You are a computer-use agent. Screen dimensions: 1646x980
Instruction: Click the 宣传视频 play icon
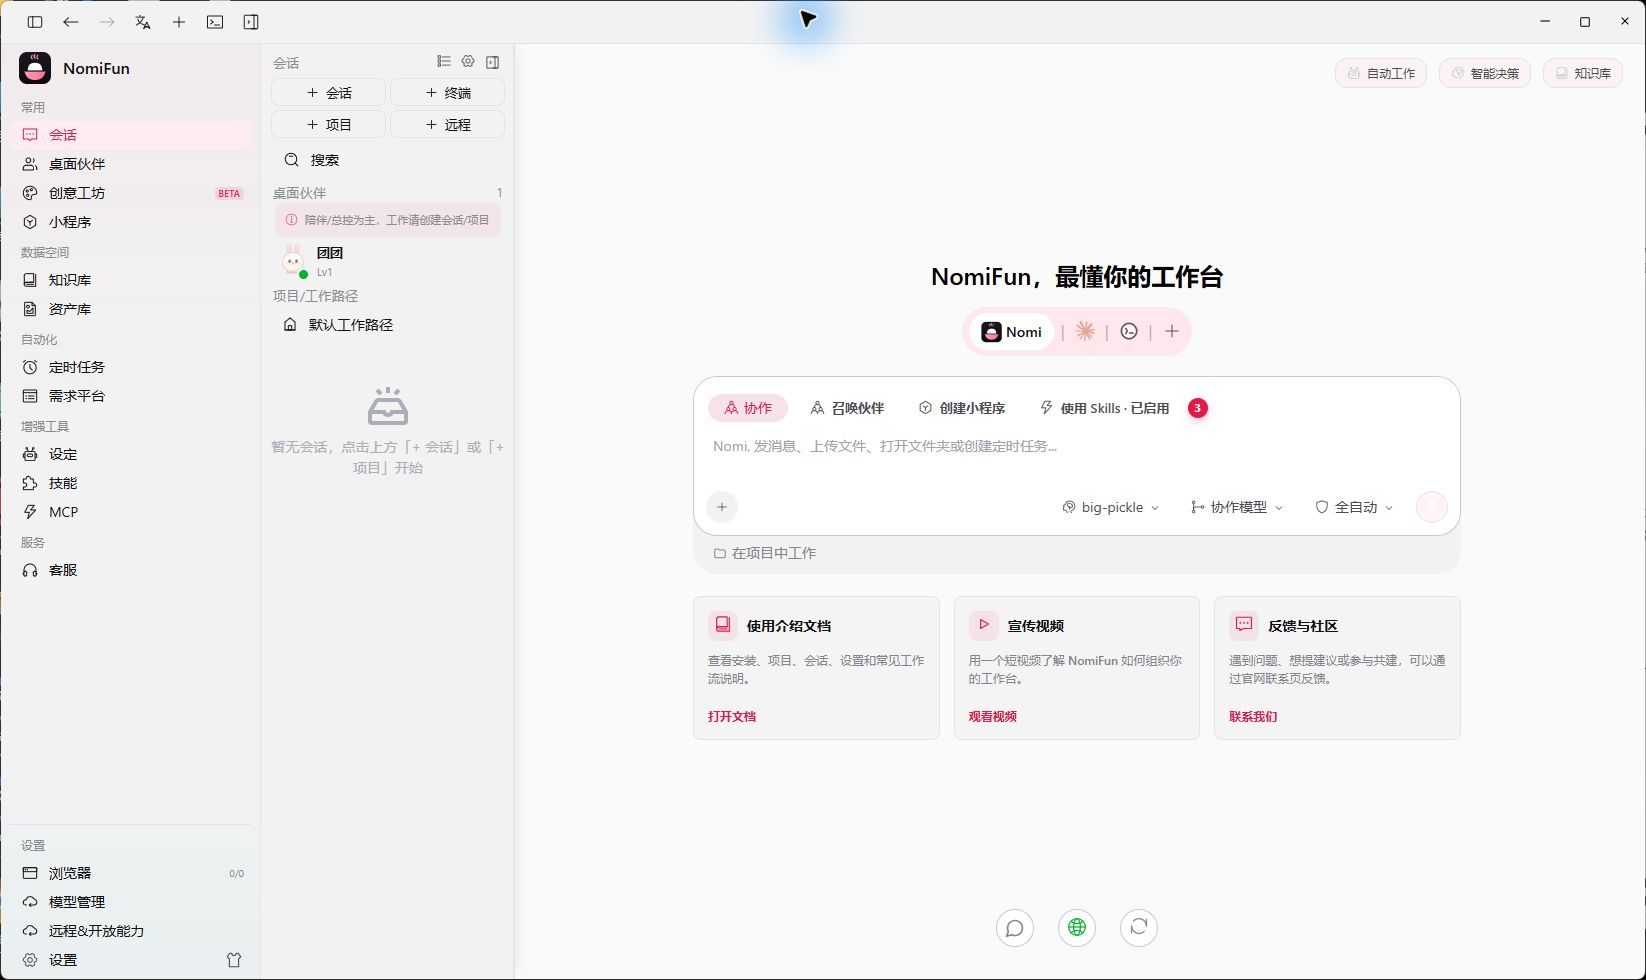coord(983,625)
